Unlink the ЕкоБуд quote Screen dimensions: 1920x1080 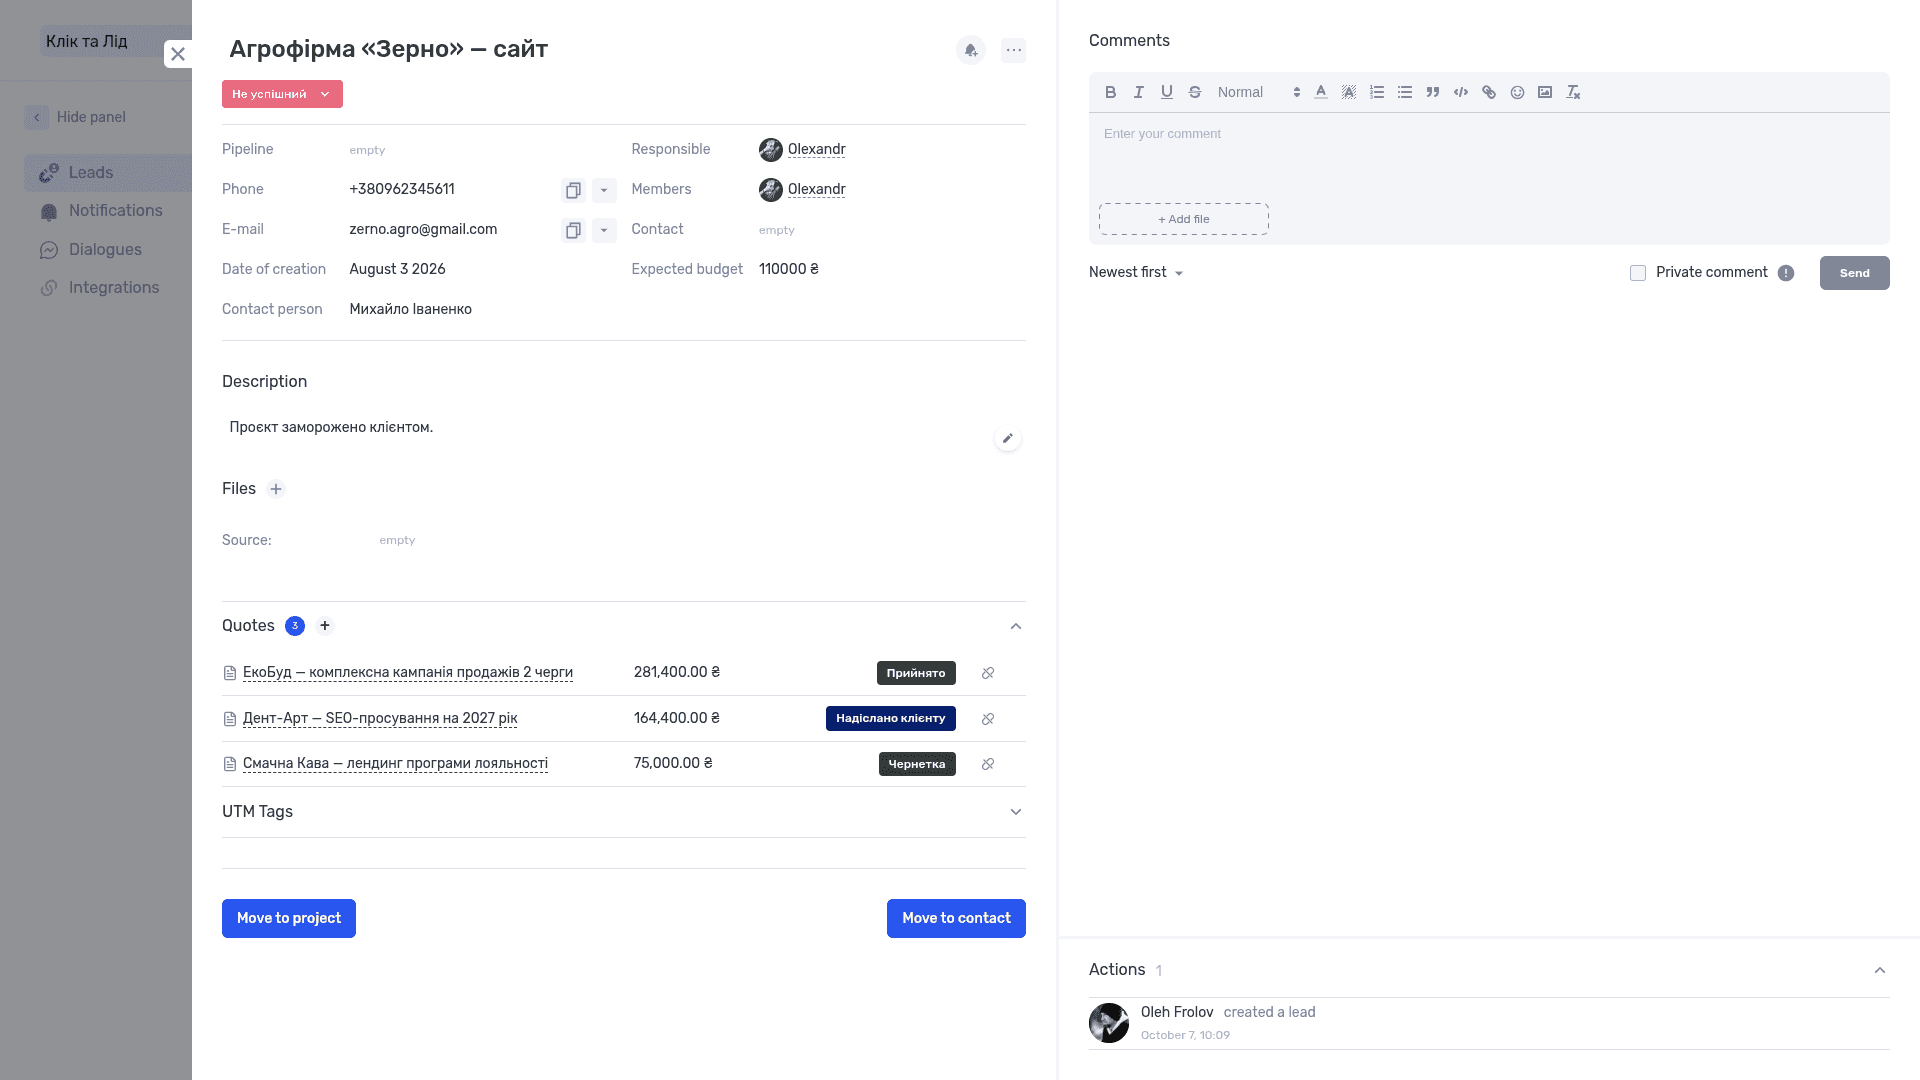click(988, 673)
